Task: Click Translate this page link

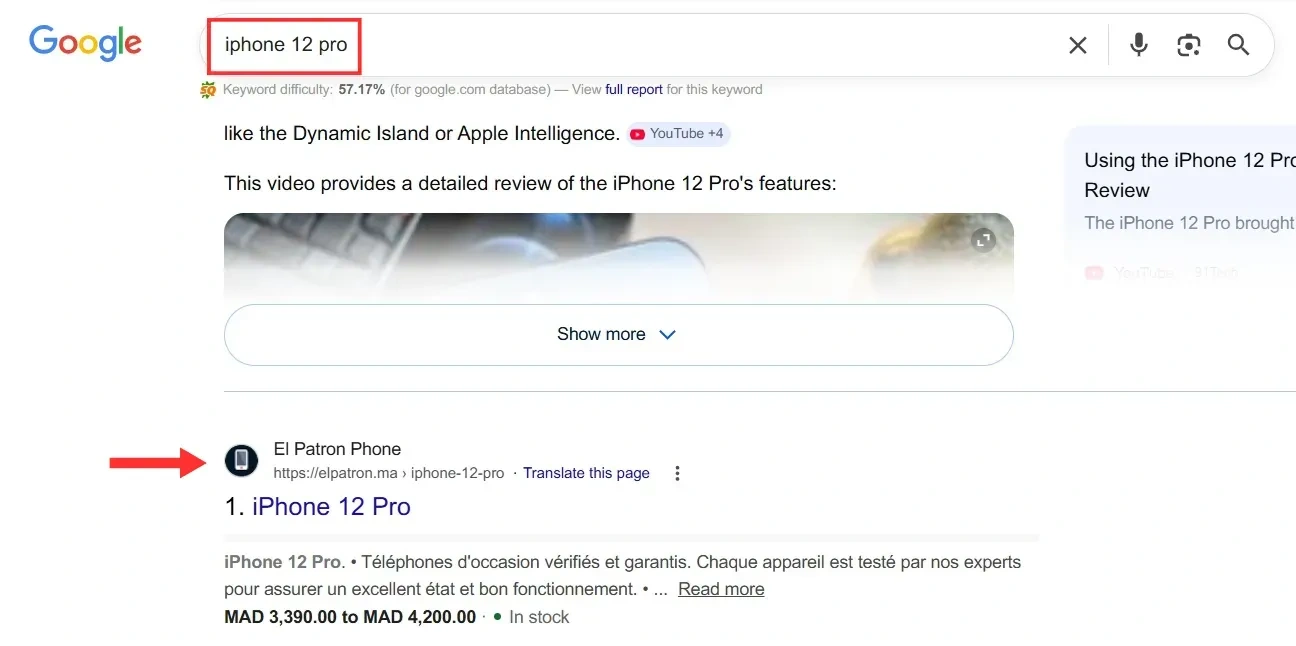Action: [x=586, y=473]
